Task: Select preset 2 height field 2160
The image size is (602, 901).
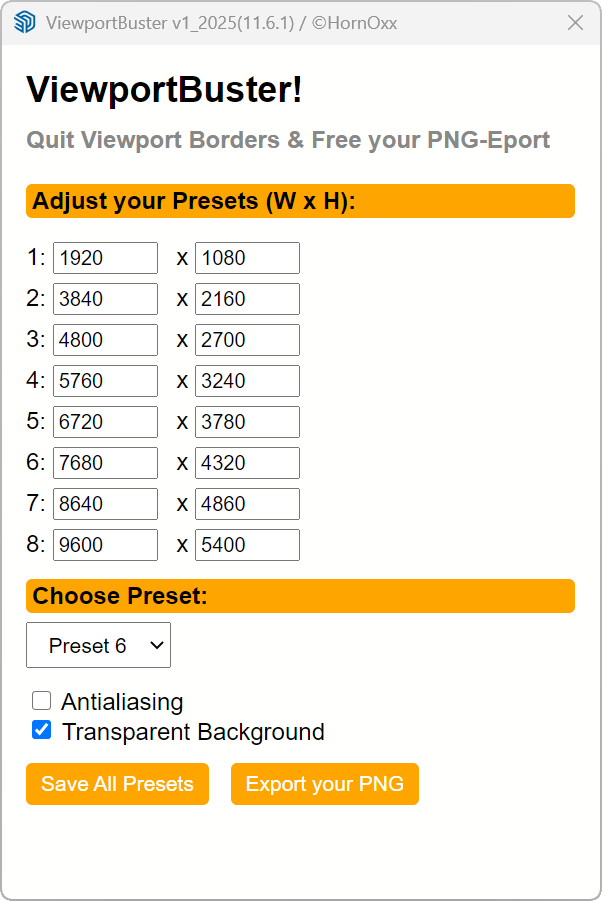Action: 247,299
